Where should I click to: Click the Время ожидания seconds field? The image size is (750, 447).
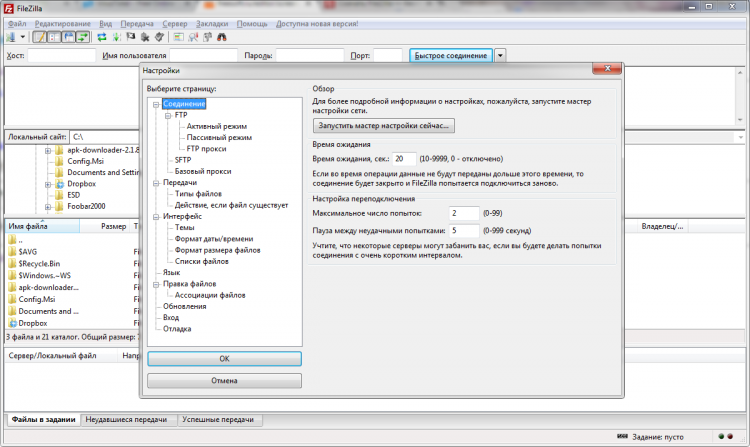(x=404, y=159)
